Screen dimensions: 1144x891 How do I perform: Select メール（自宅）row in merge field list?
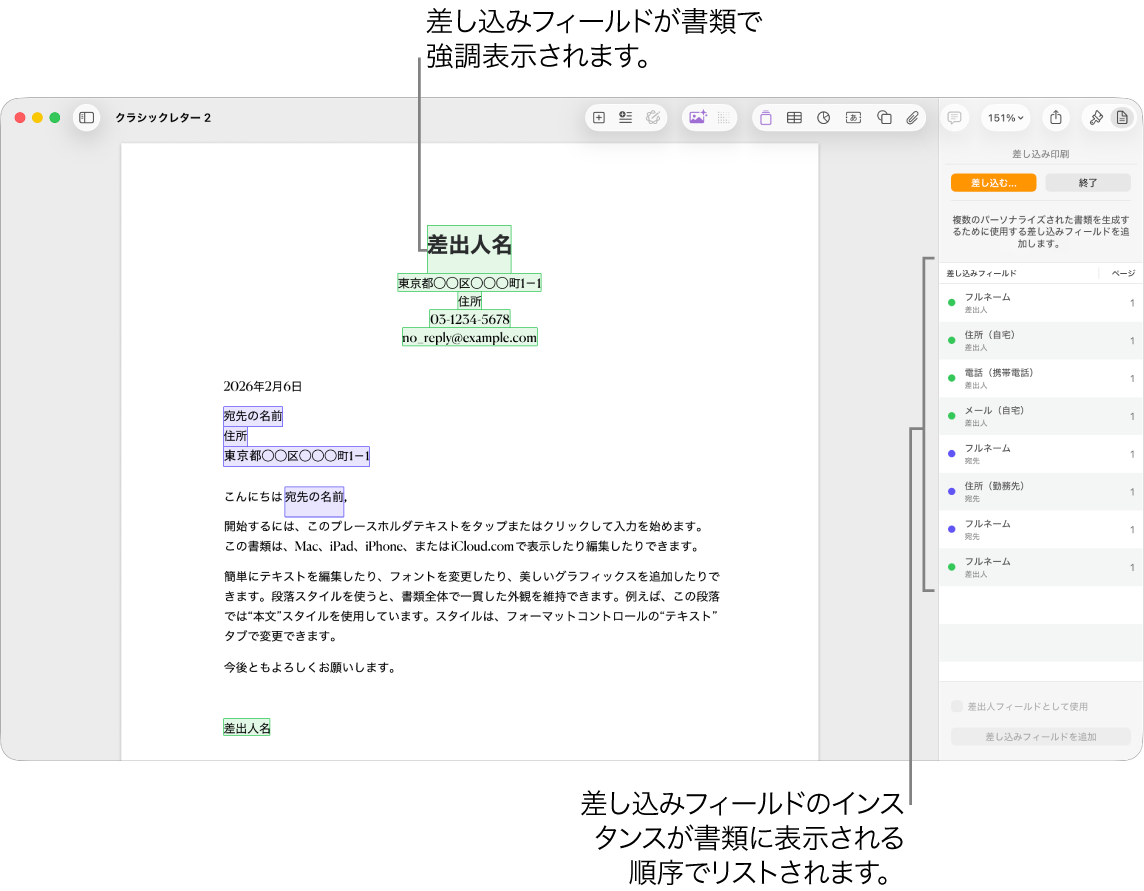(x=1040, y=416)
